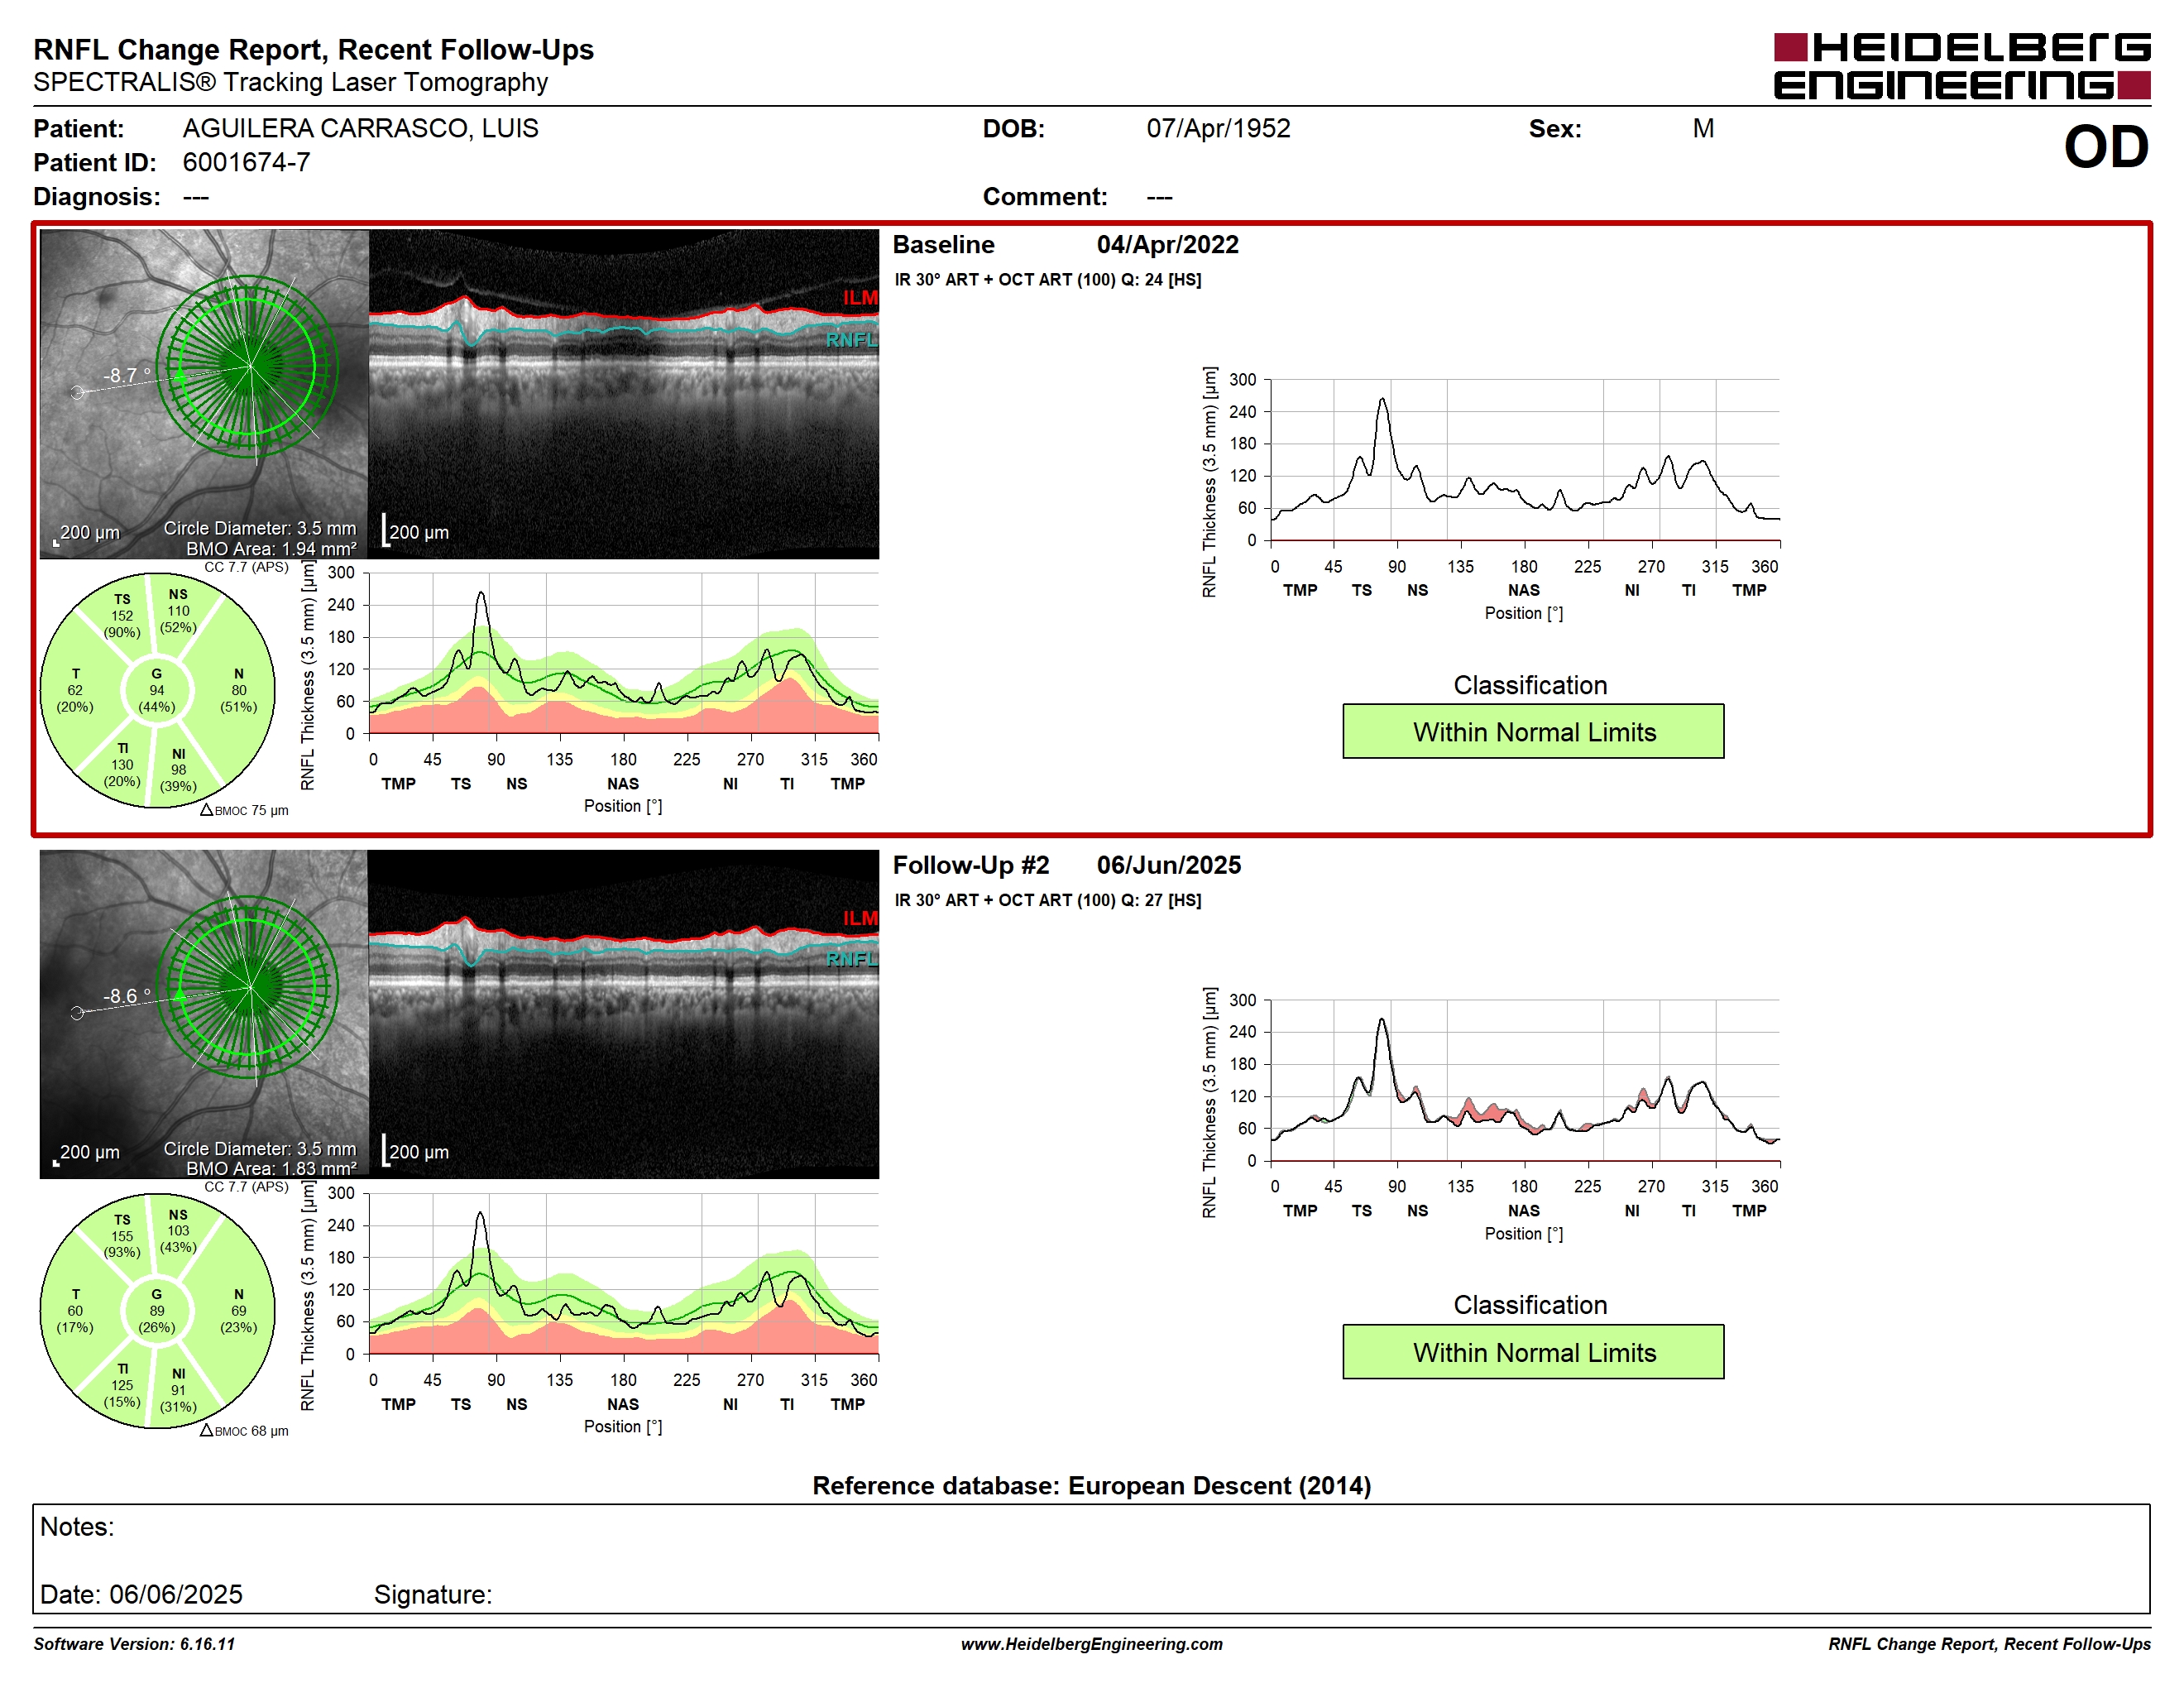Click the baseline plain RNFL thickness graph at right
2184x1688 pixels.
coord(1525,460)
